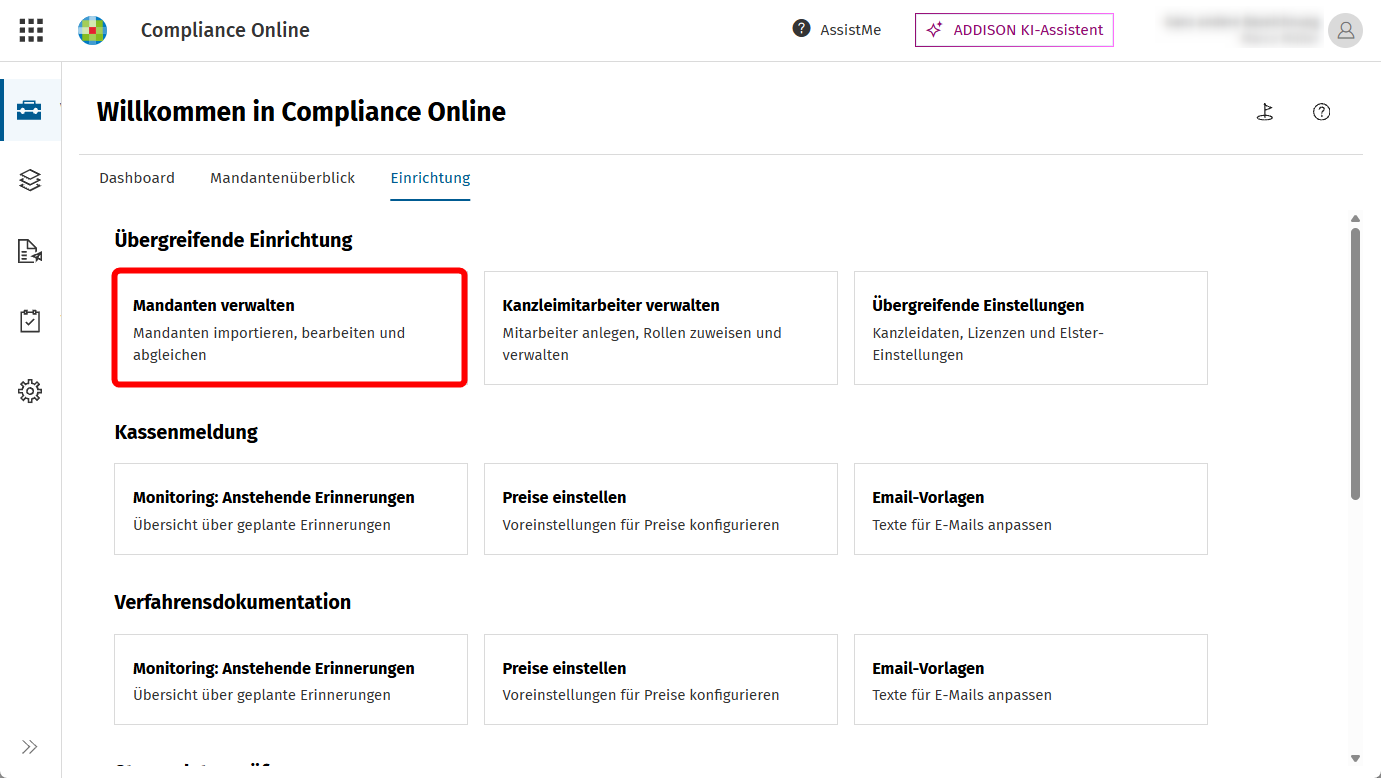Open the Übergreifende Einstellungen card
Screen dimensions: 1381x778
(1031, 328)
